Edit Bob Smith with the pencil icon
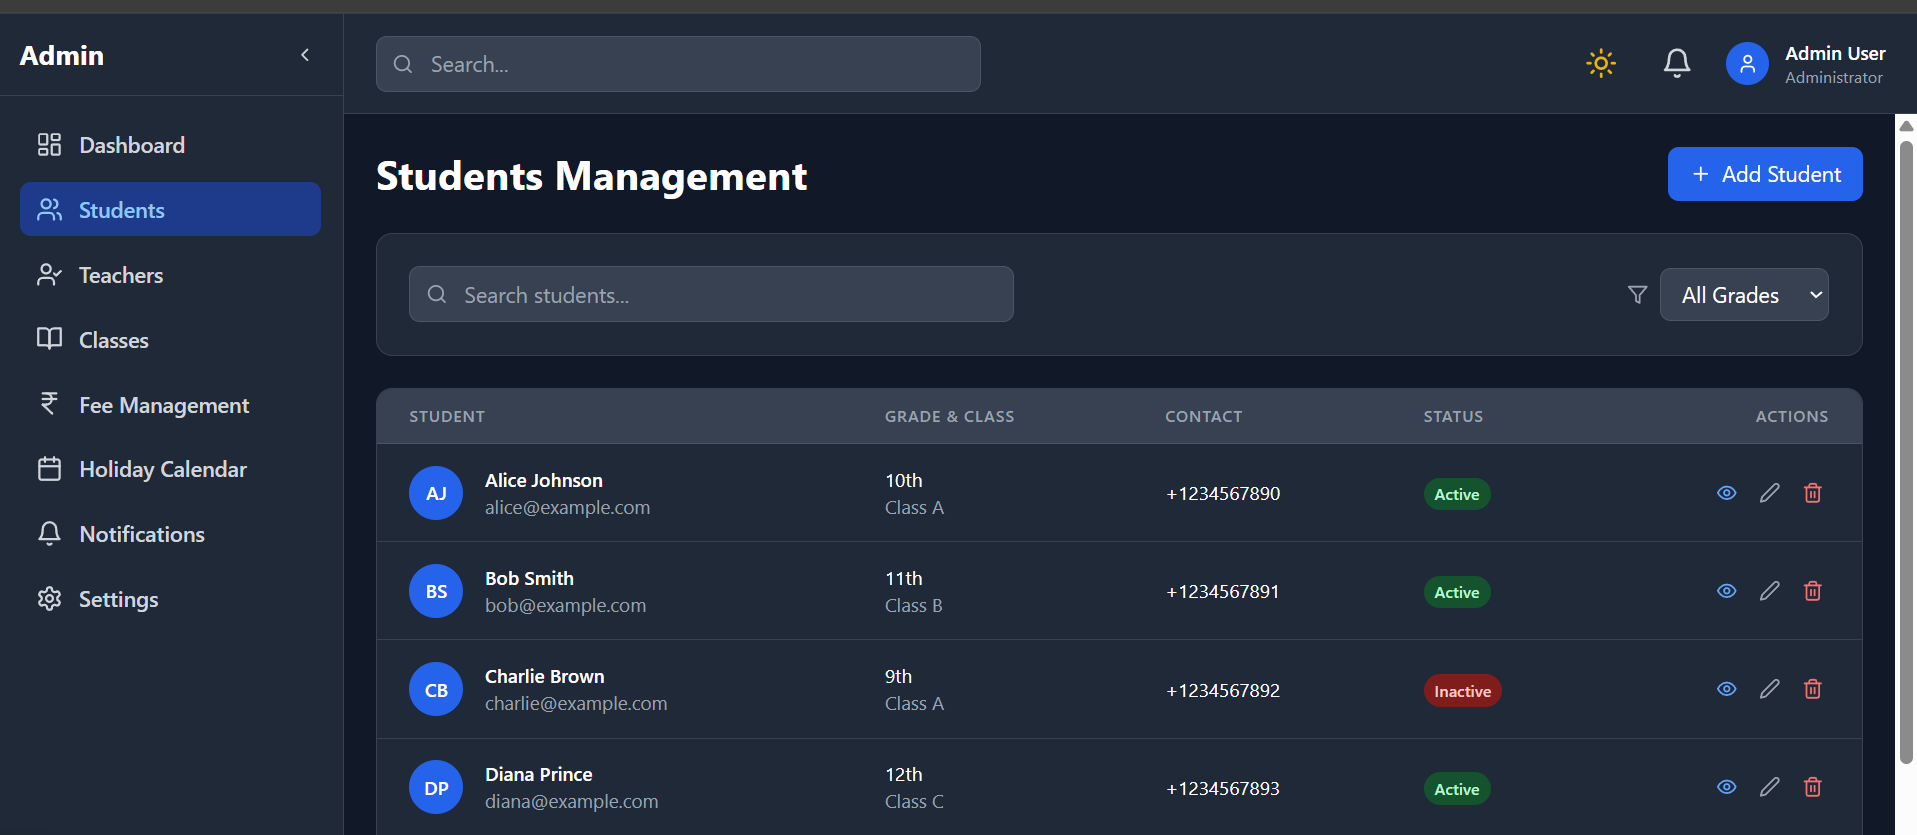 click(x=1770, y=591)
